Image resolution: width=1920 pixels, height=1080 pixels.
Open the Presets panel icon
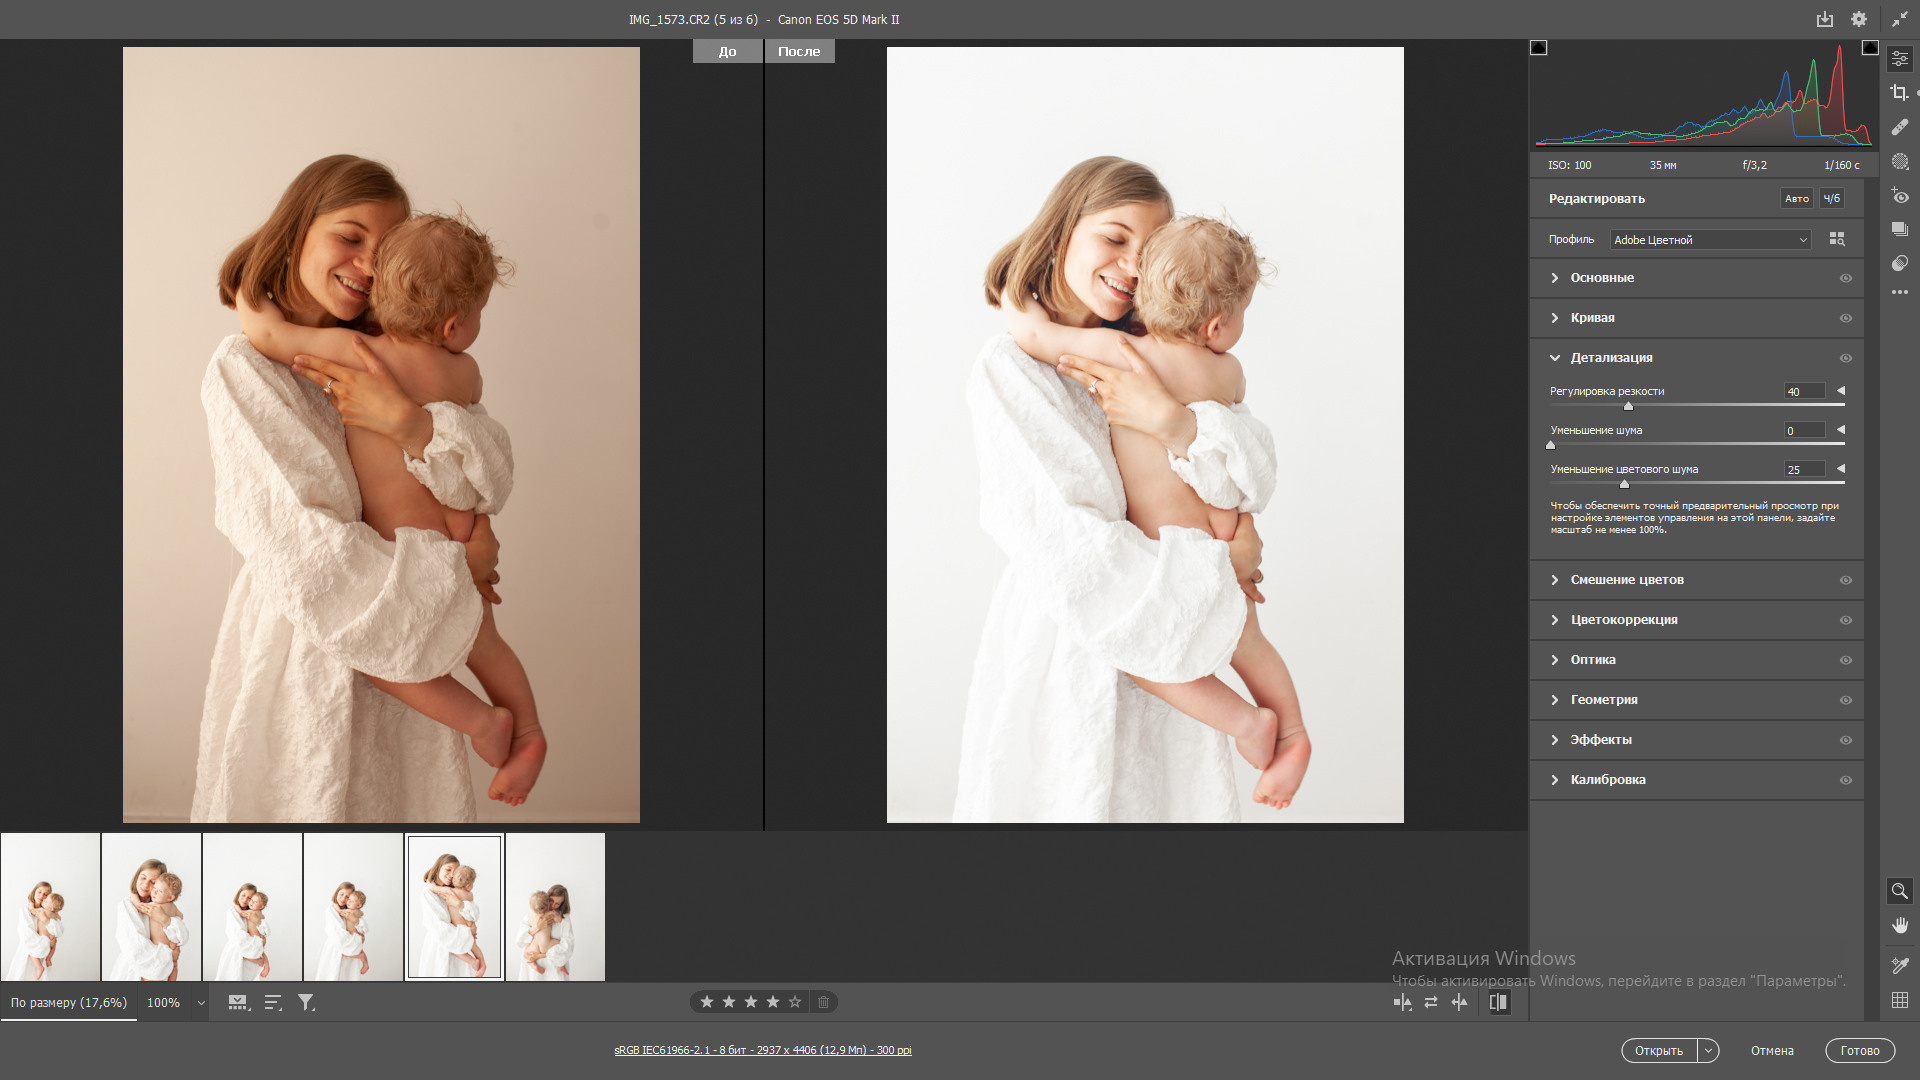pyautogui.click(x=1899, y=263)
